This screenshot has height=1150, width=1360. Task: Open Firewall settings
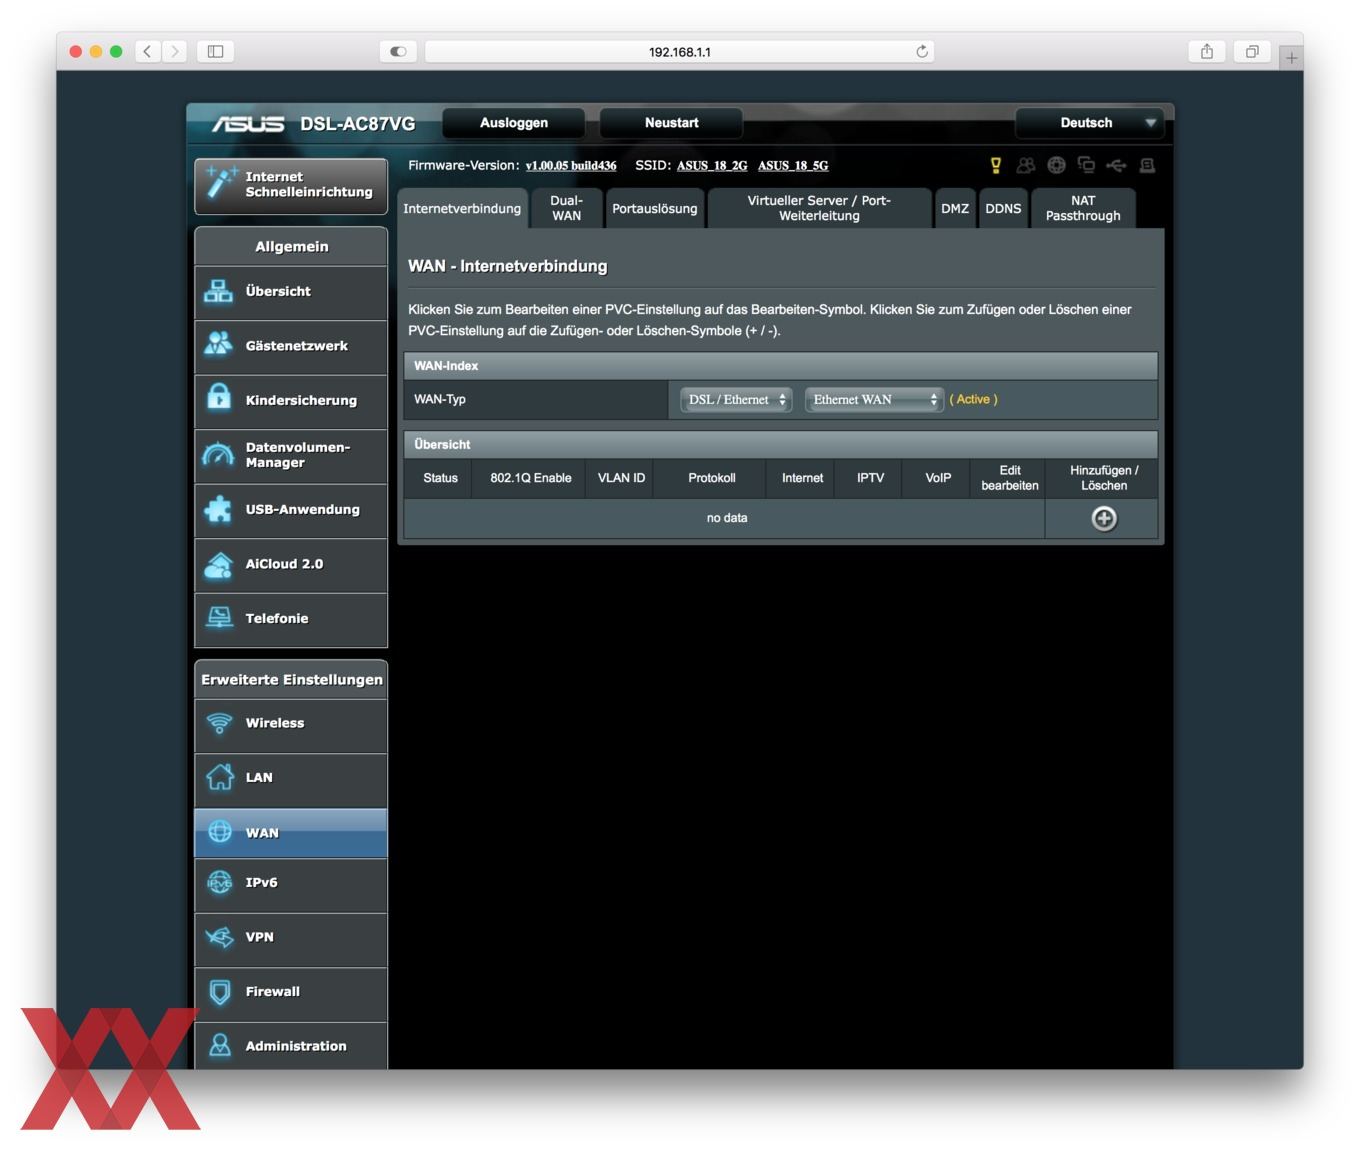coord(291,993)
